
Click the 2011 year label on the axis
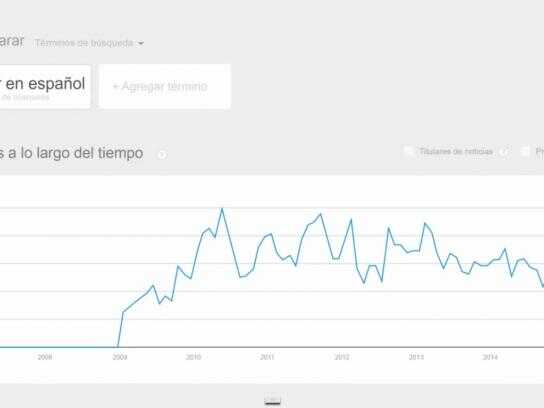267,357
